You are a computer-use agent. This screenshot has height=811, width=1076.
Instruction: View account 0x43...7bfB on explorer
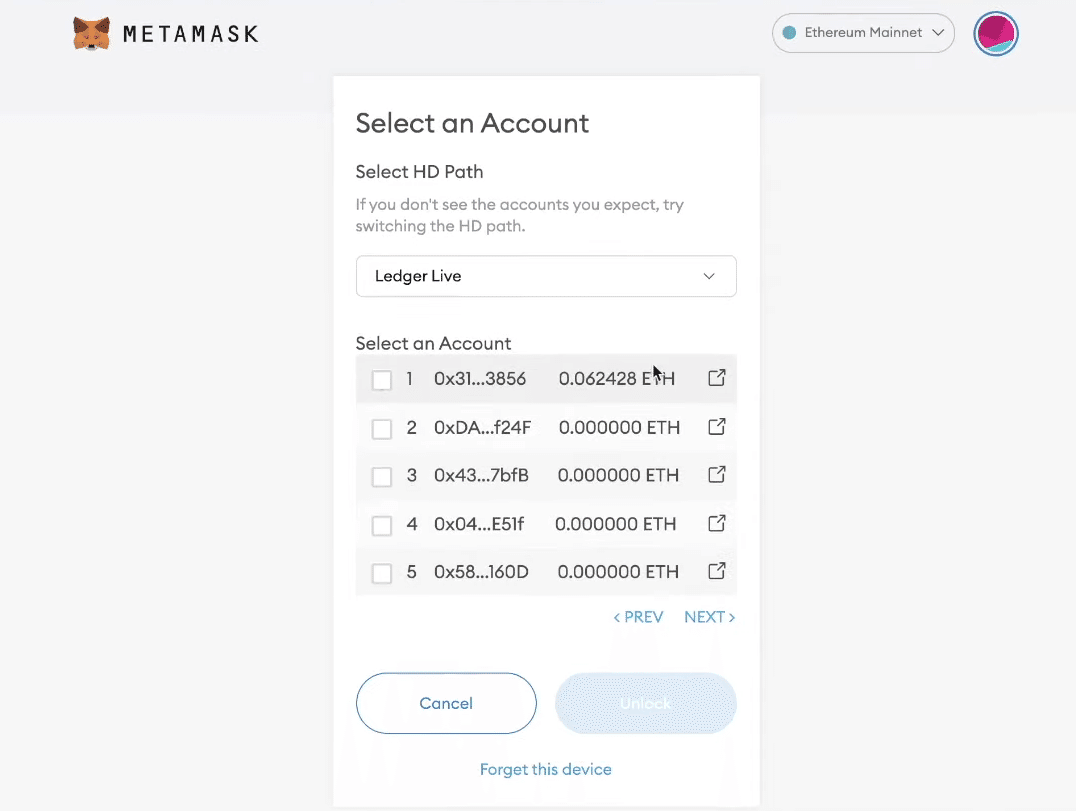pyautogui.click(x=716, y=475)
